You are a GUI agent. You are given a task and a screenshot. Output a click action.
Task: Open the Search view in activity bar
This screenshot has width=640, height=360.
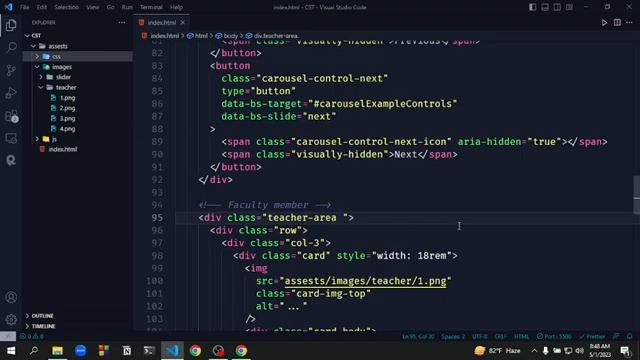pyautogui.click(x=11, y=47)
